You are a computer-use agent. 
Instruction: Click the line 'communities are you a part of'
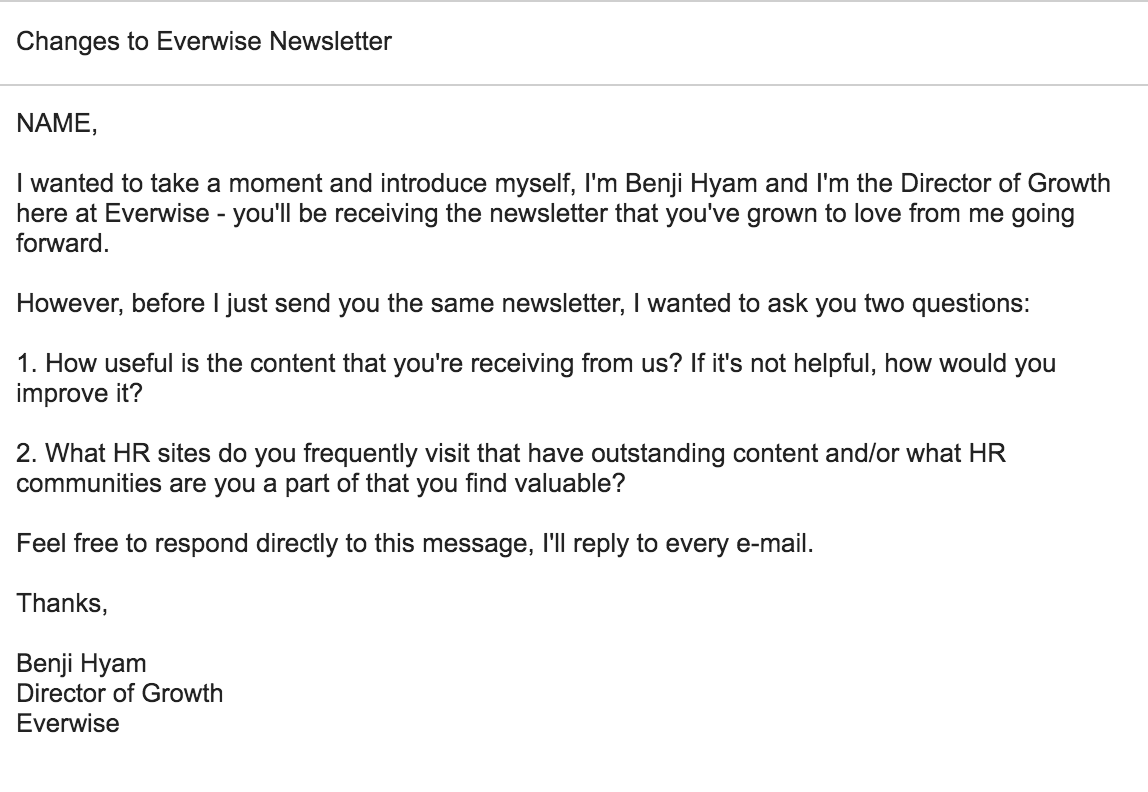point(321,483)
